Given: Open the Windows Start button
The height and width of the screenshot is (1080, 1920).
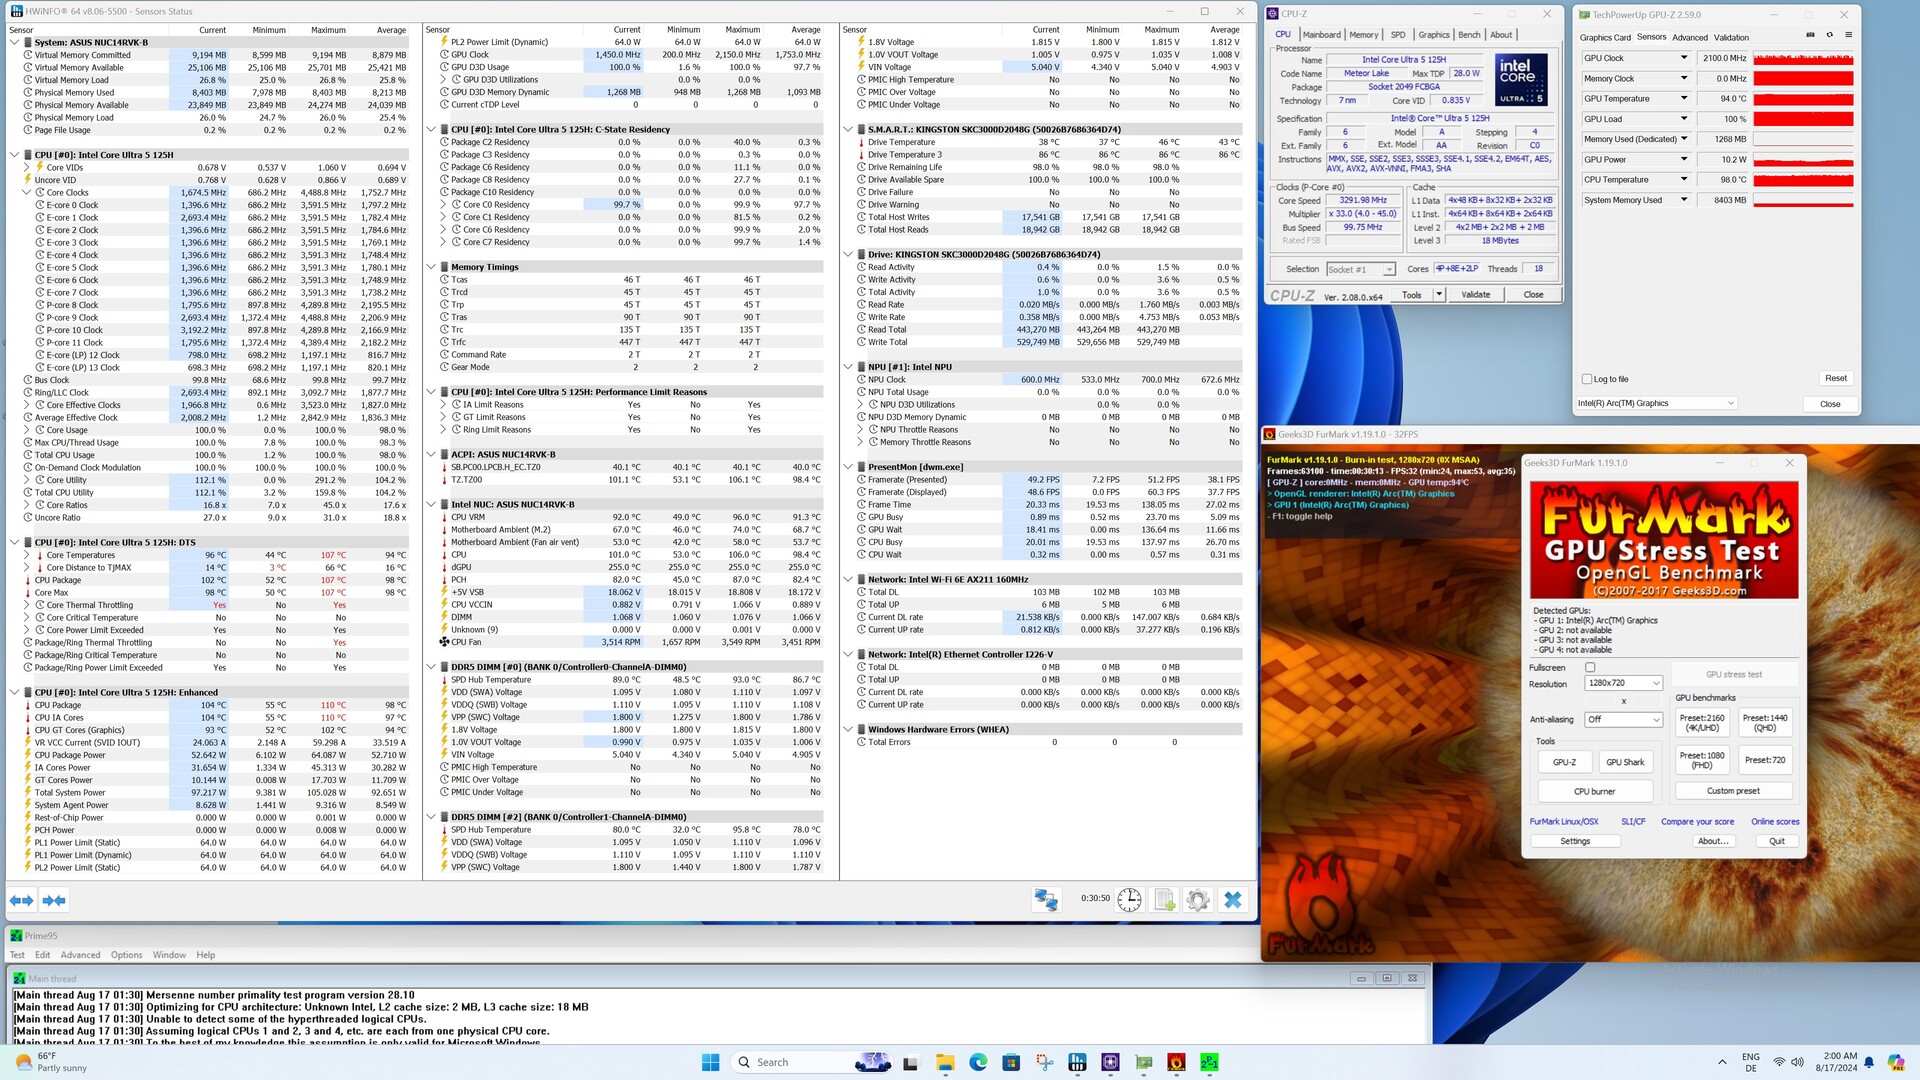Looking at the screenshot, I should pyautogui.click(x=710, y=1062).
